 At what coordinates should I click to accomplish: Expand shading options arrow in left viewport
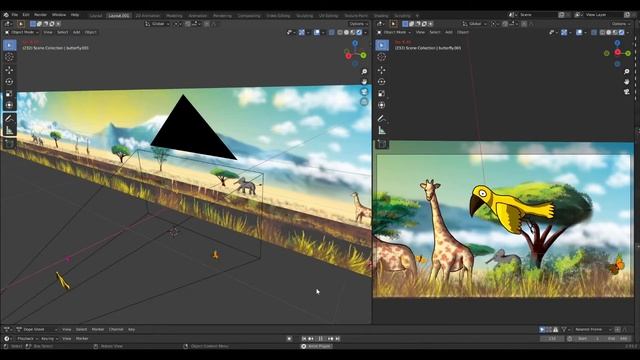[365, 32]
